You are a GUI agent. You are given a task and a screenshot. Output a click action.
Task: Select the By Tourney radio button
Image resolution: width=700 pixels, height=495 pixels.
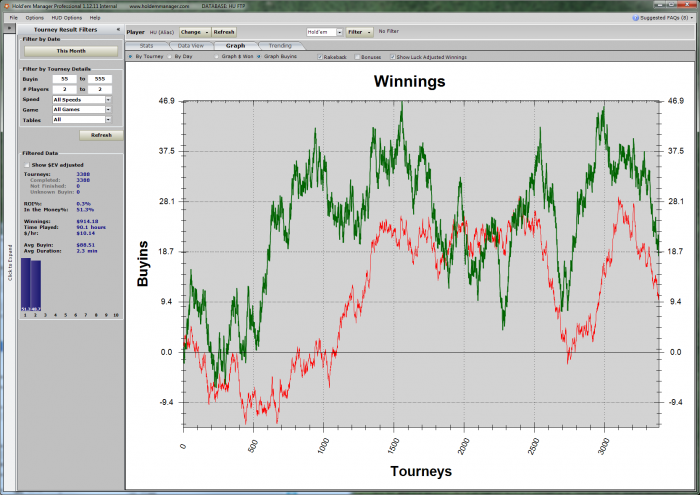pos(131,57)
